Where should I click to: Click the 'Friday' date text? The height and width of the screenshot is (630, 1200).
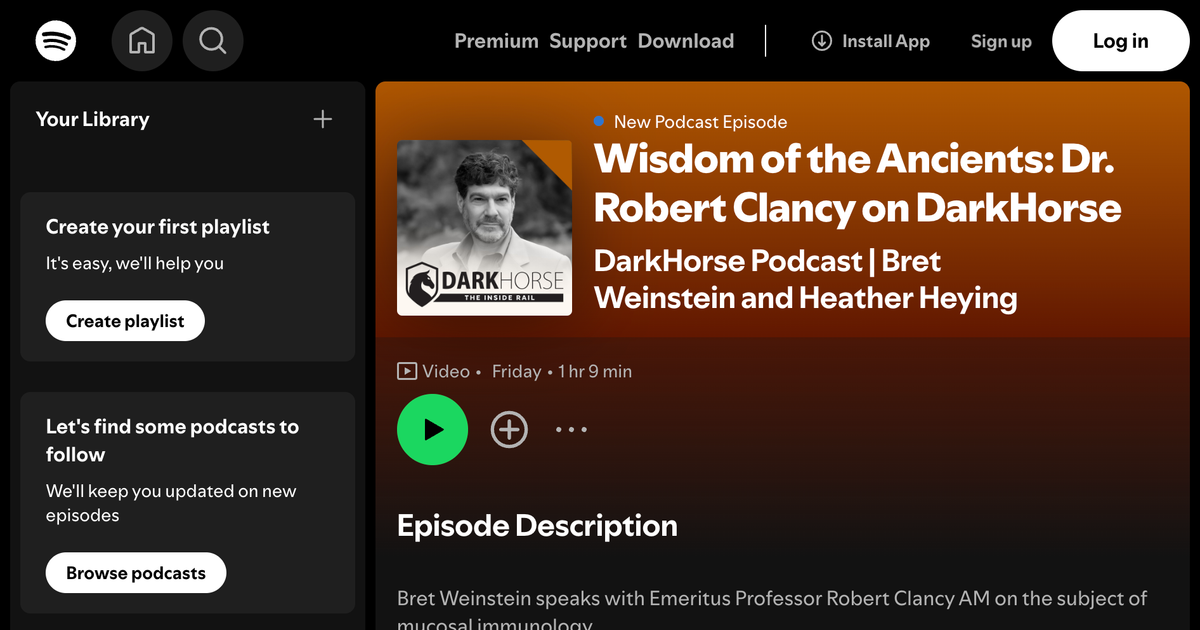[516, 371]
